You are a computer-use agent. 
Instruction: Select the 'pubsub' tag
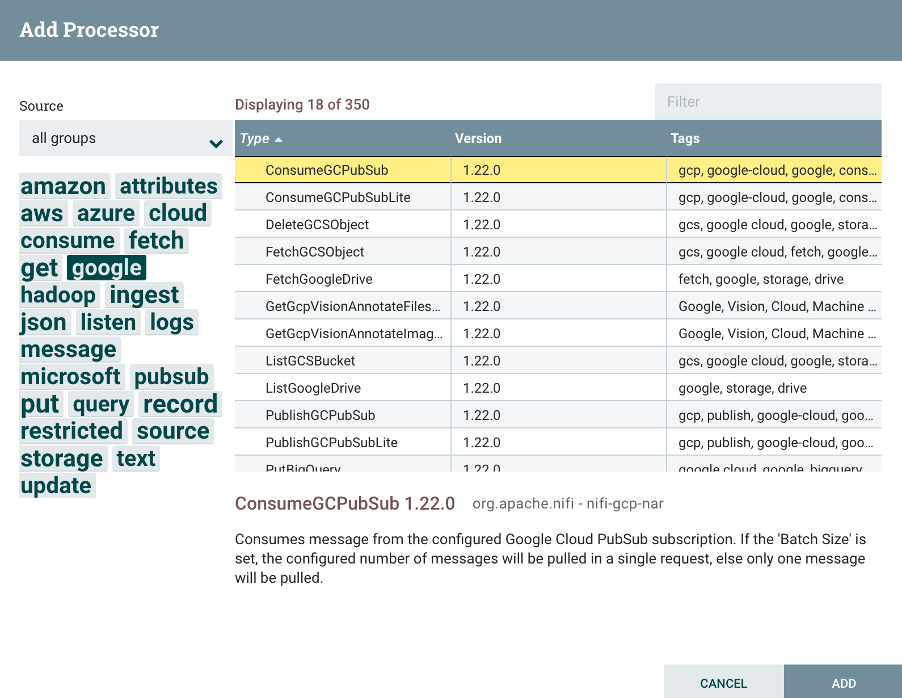pyautogui.click(x=171, y=377)
